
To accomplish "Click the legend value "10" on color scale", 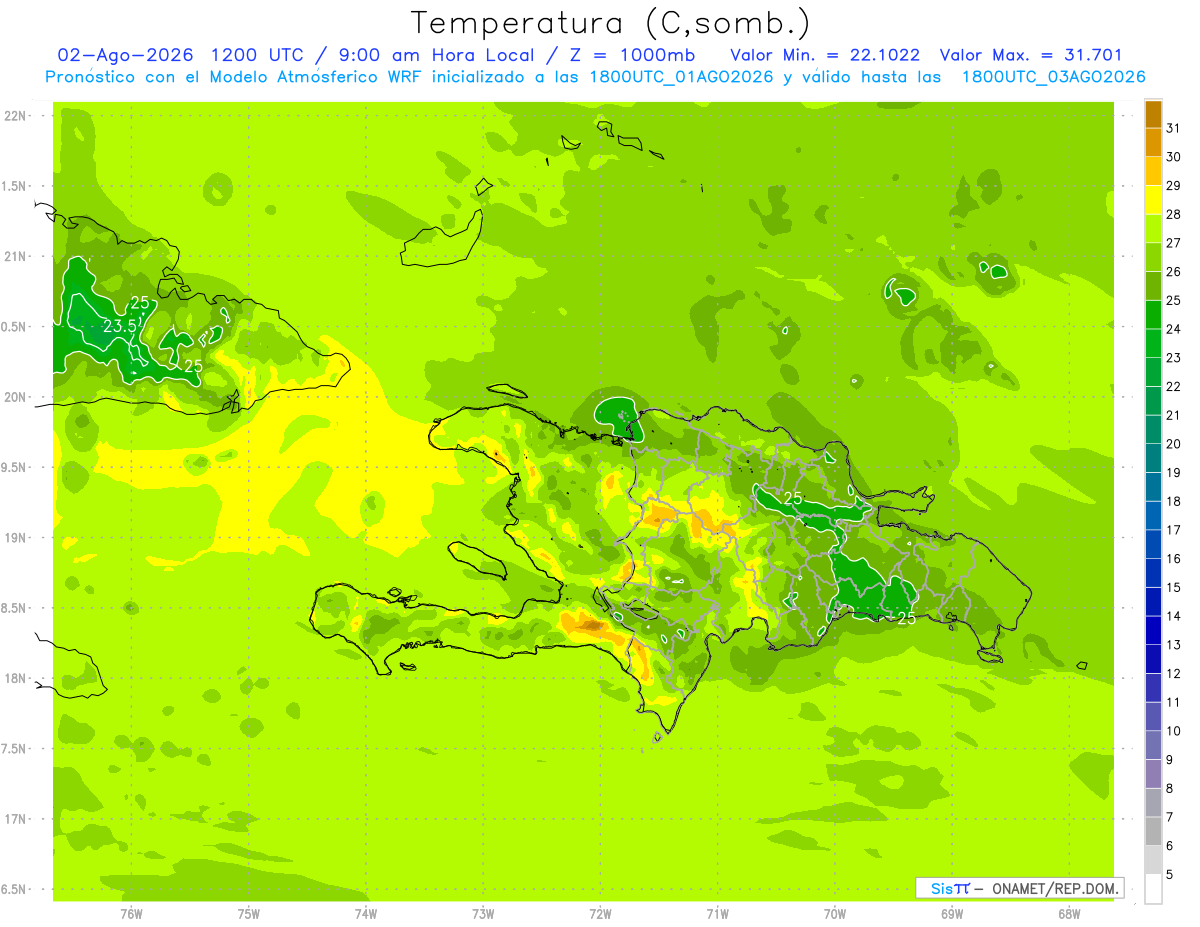I will coord(1174,731).
